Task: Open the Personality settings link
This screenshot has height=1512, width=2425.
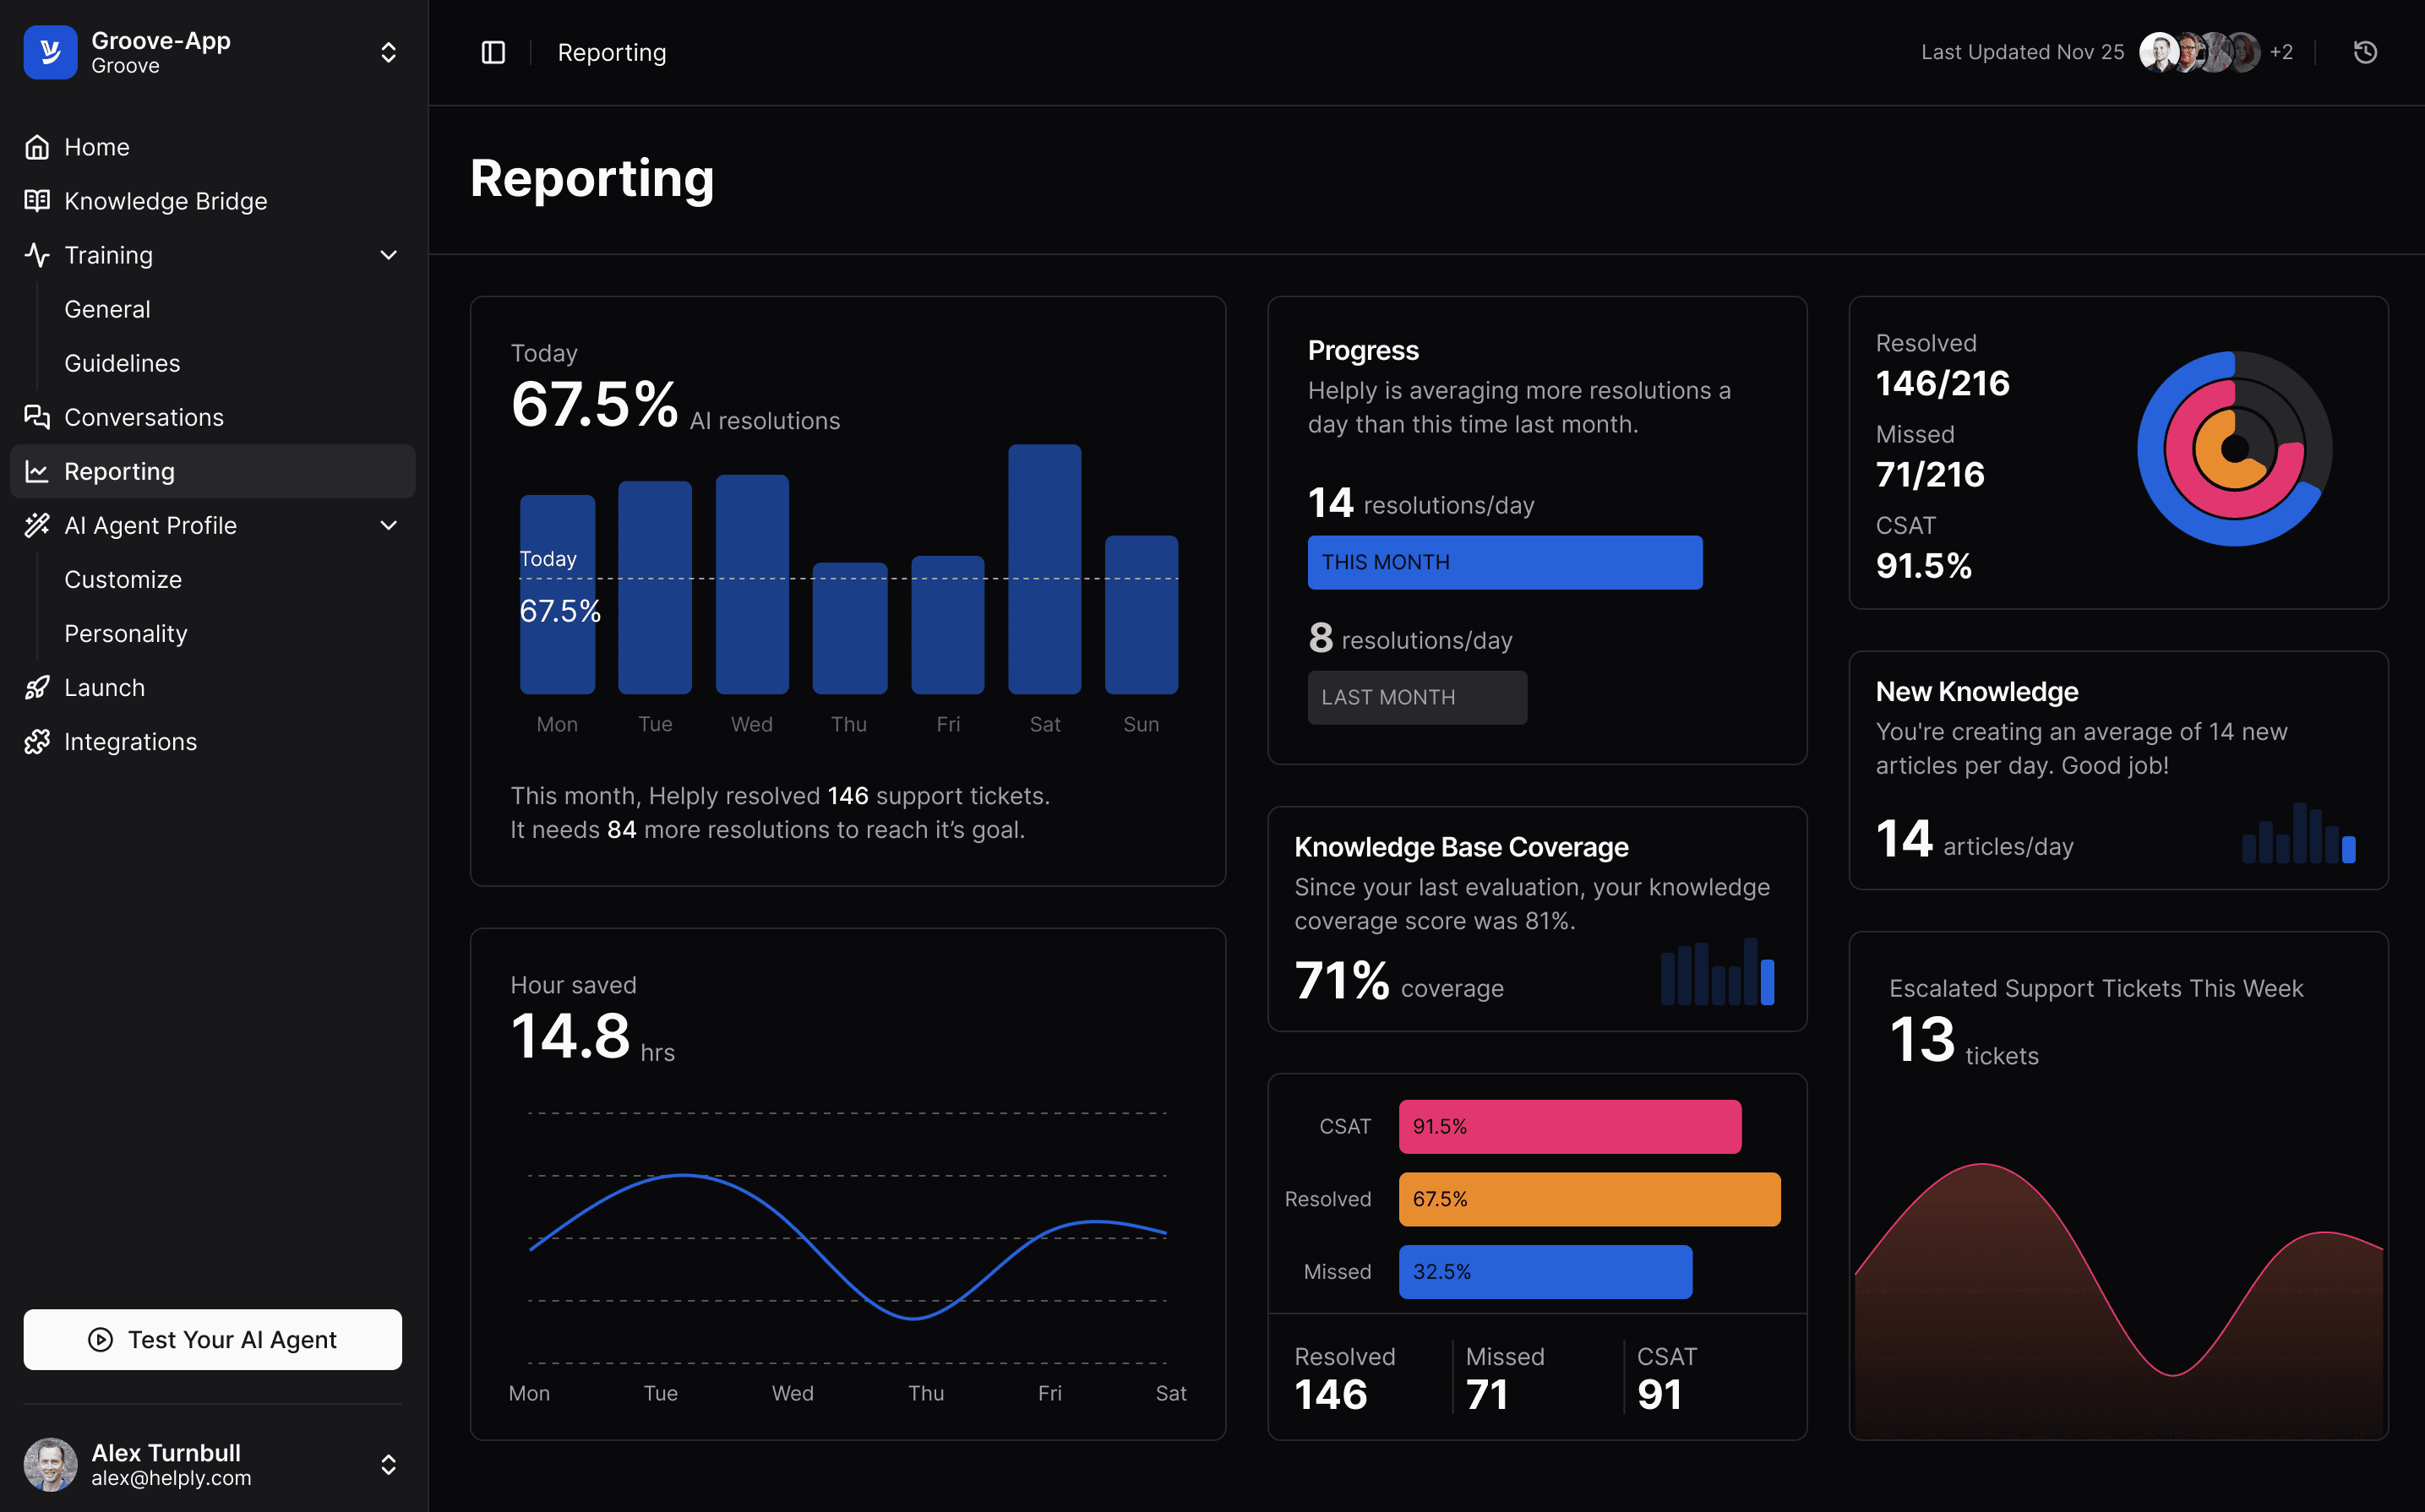Action: click(126, 633)
